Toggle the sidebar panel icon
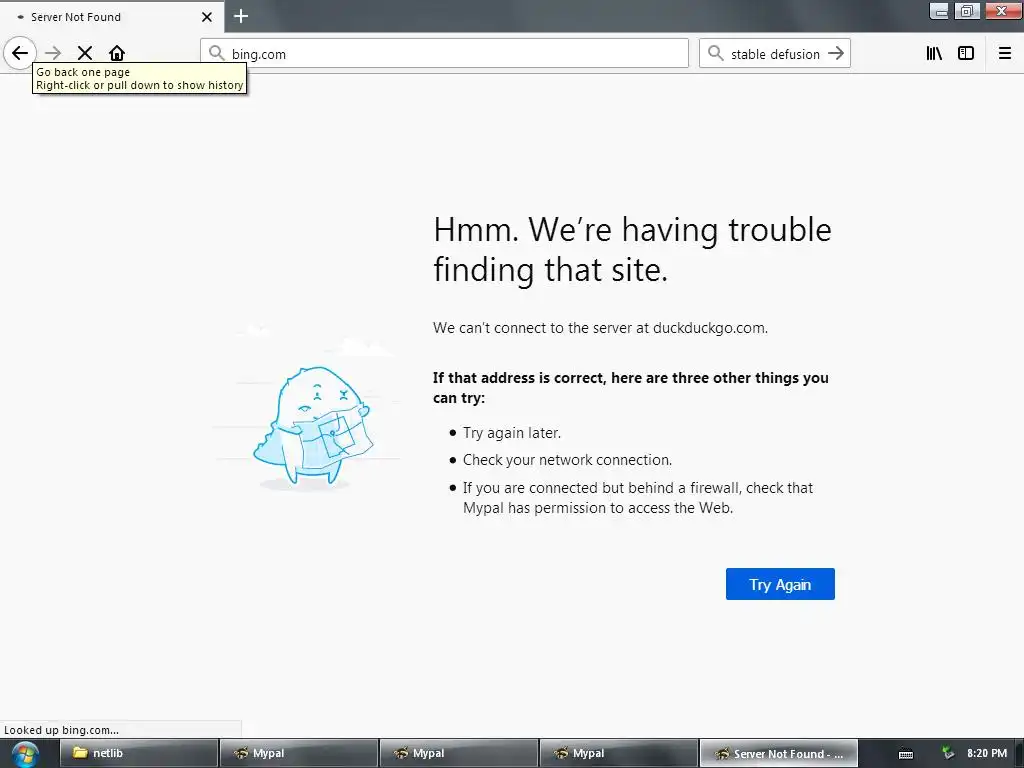The image size is (1024, 768). 966,54
